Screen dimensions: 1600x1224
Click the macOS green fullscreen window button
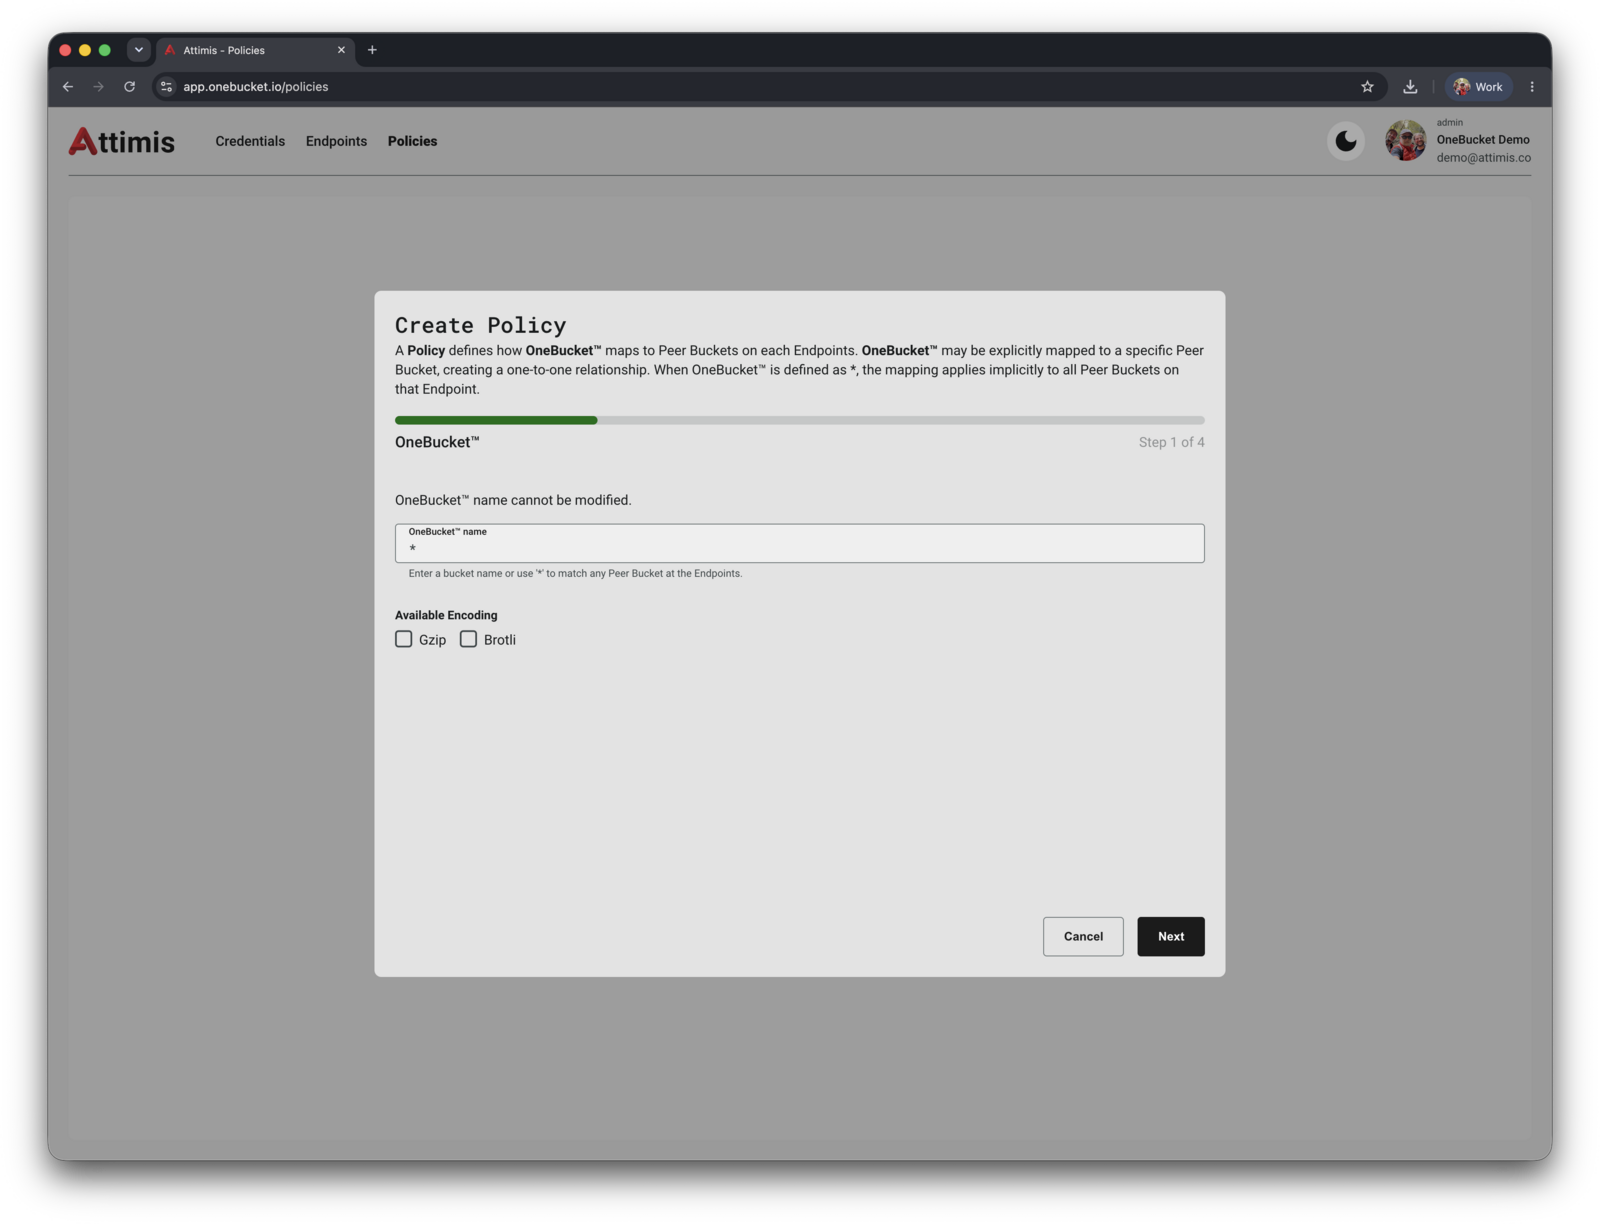[x=104, y=50]
